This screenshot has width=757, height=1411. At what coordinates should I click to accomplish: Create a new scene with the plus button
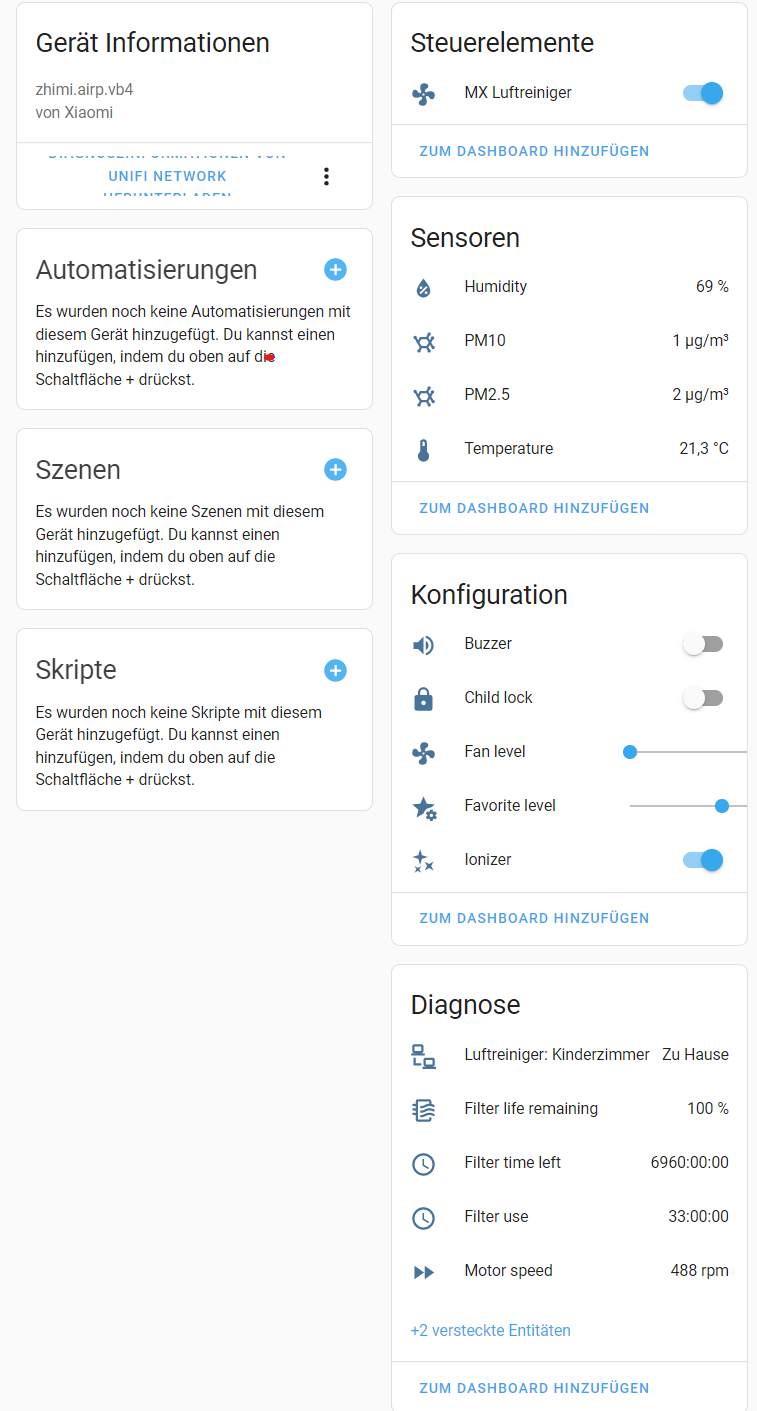335,470
